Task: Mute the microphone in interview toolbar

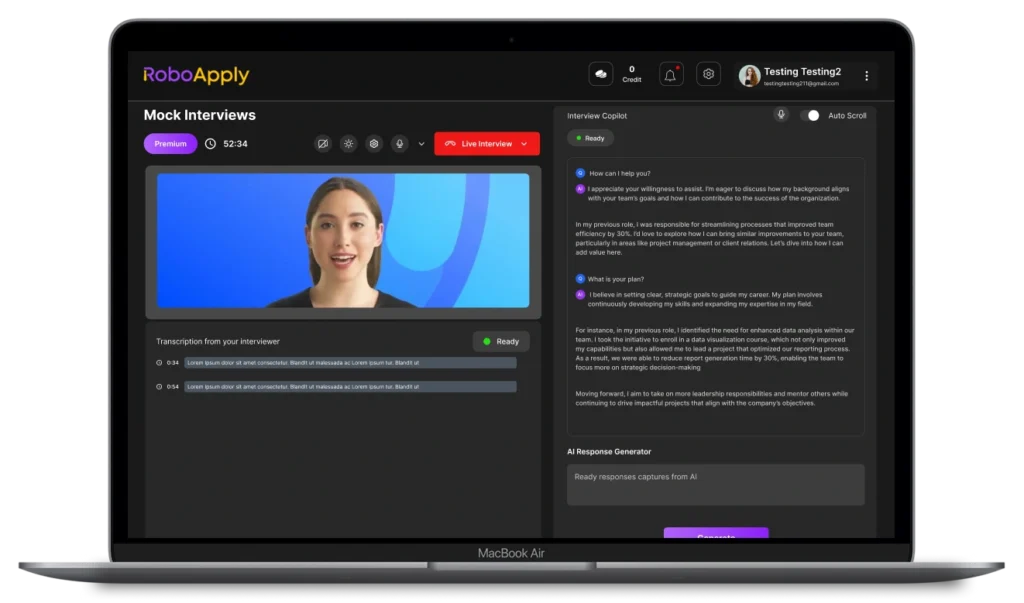Action: point(399,144)
